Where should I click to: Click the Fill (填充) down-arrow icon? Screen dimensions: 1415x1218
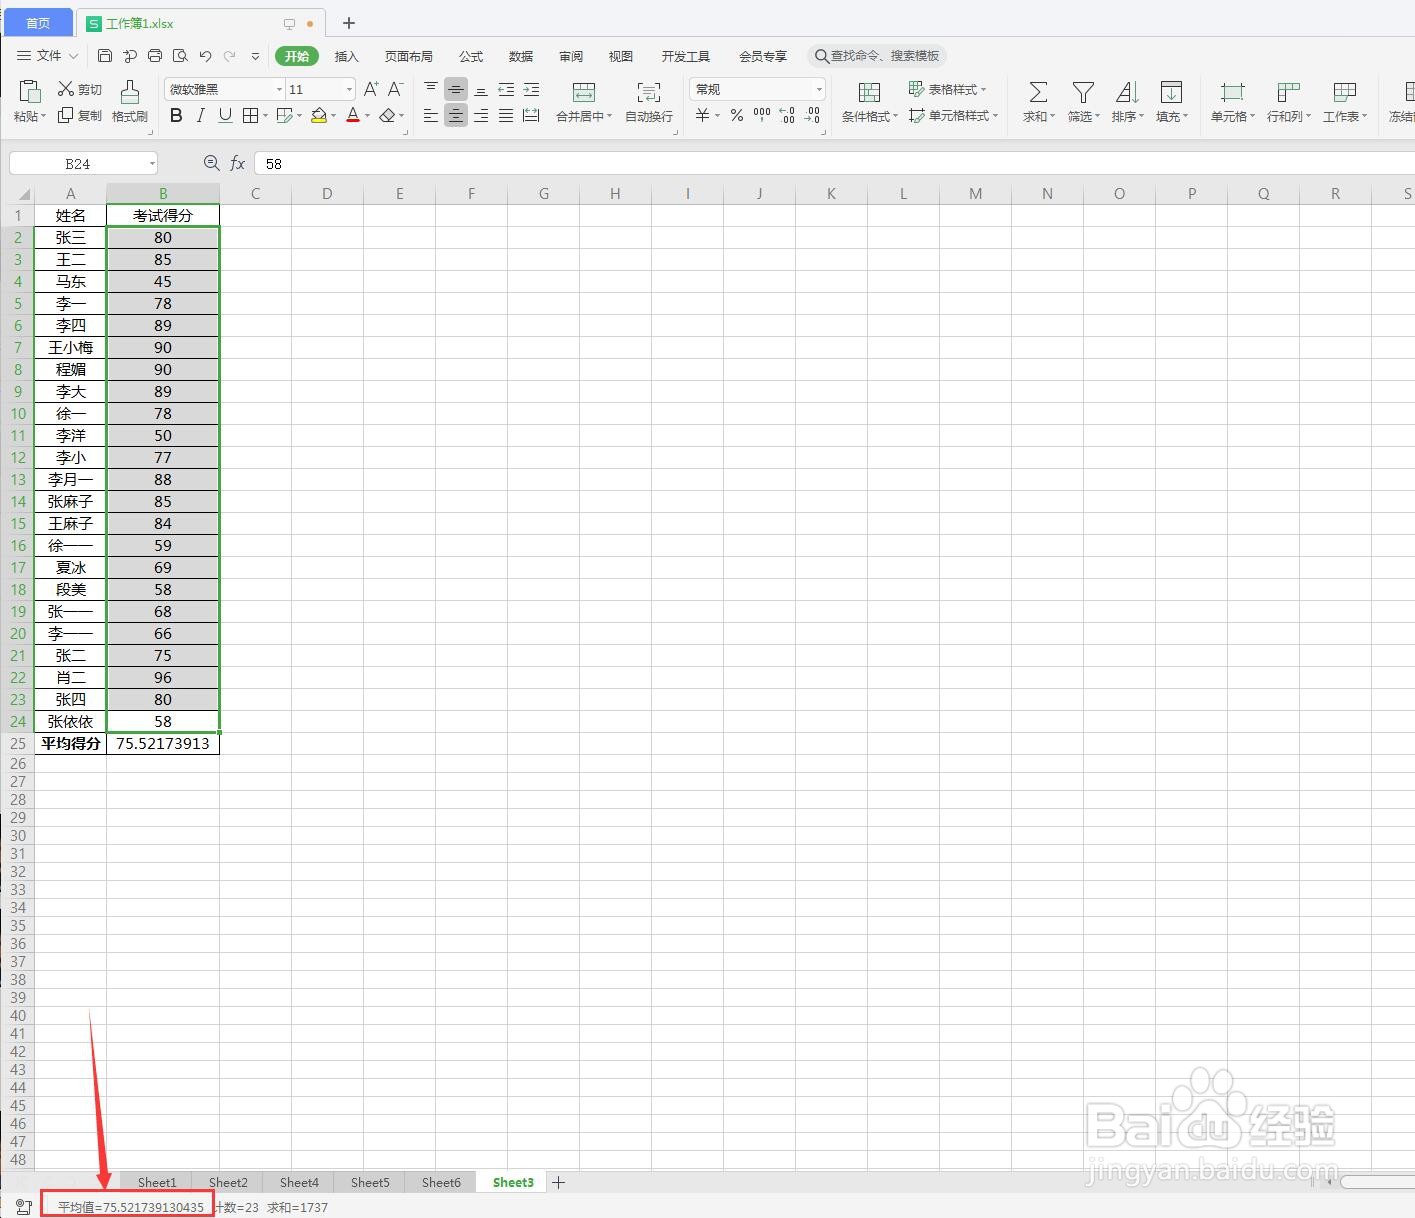click(x=1171, y=92)
